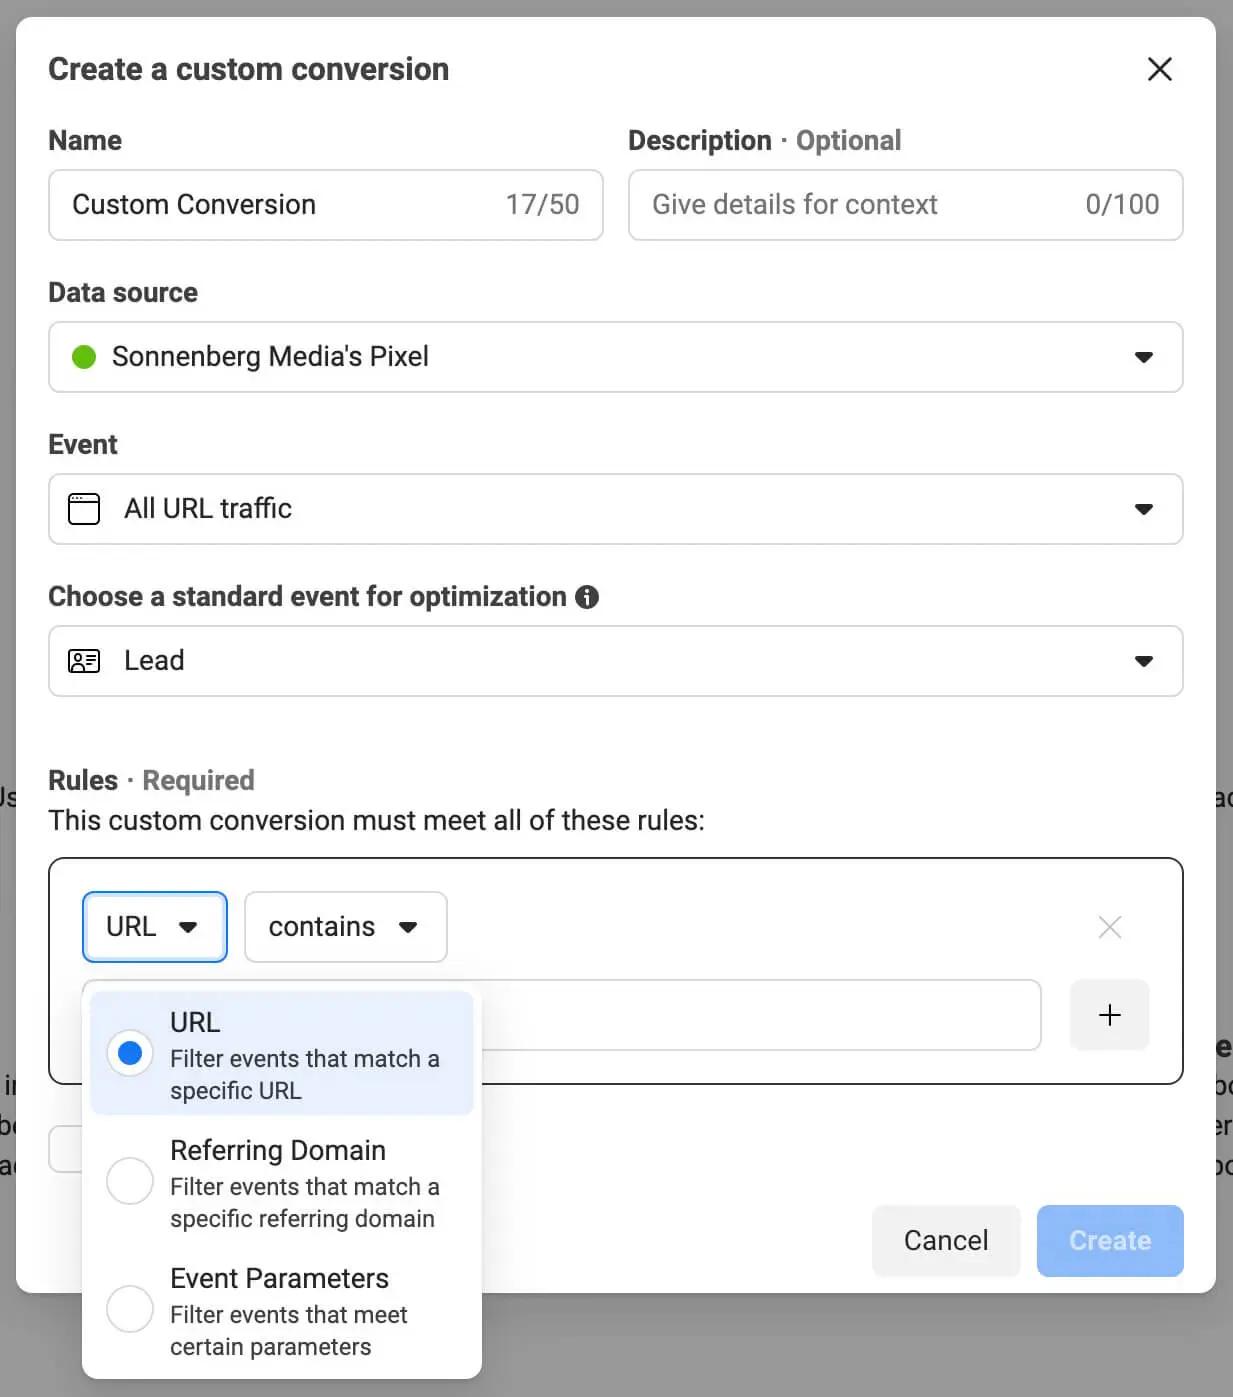Click the browser window icon in Event field

click(84, 509)
